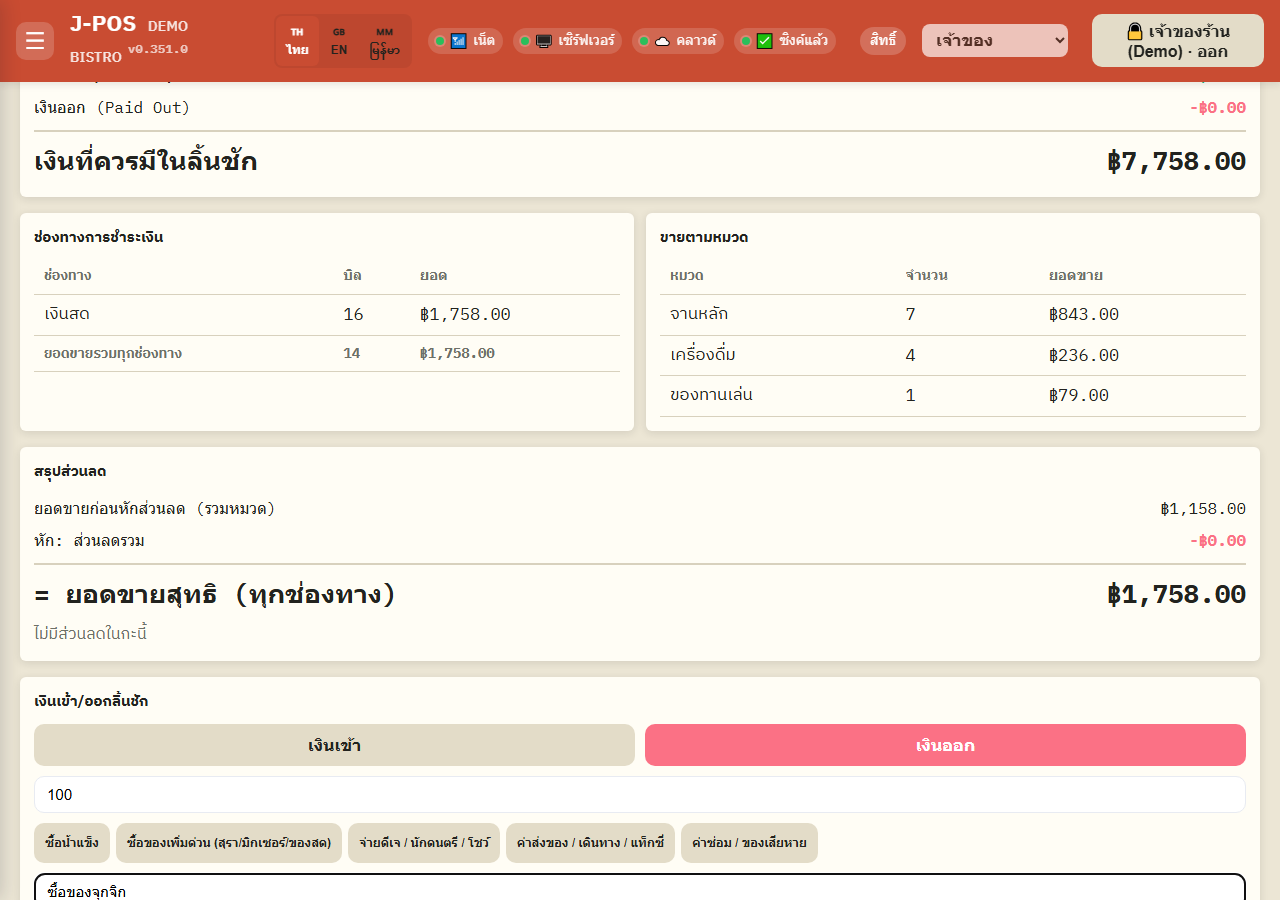Choose ค่าซ่อม / ของเสียหาย chip
Image resolution: width=1280 pixels, height=900 pixels.
tap(749, 843)
